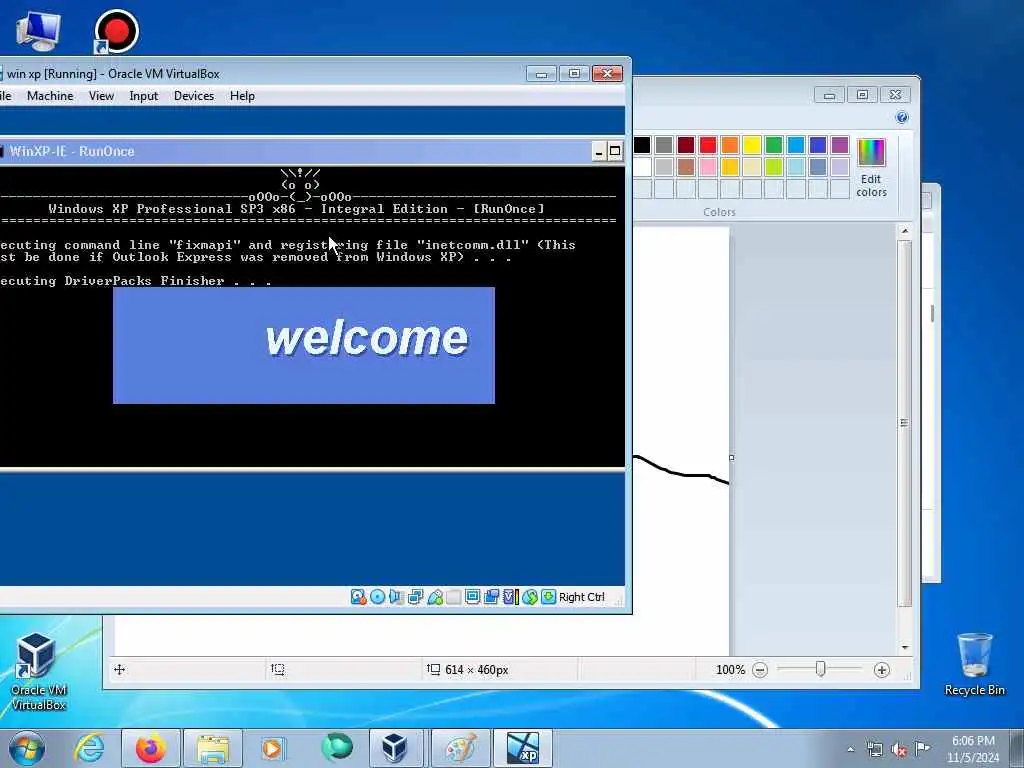
Task: Click Paint vertical scrollbar up arrow
Action: [904, 231]
